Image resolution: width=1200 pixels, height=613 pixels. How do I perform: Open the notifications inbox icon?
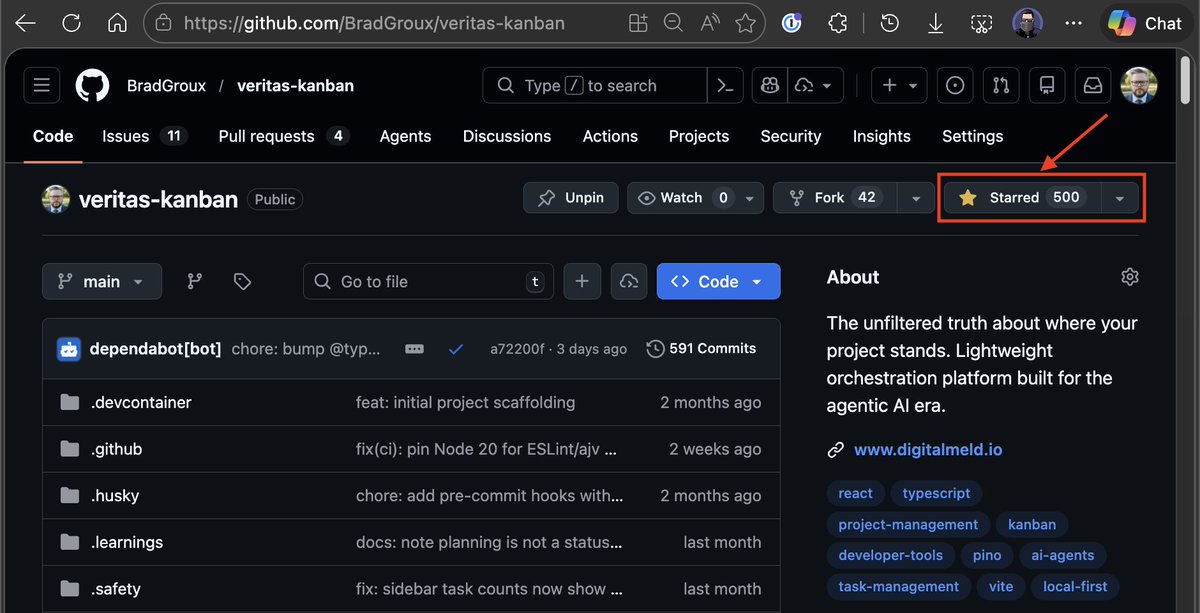[x=1093, y=86]
